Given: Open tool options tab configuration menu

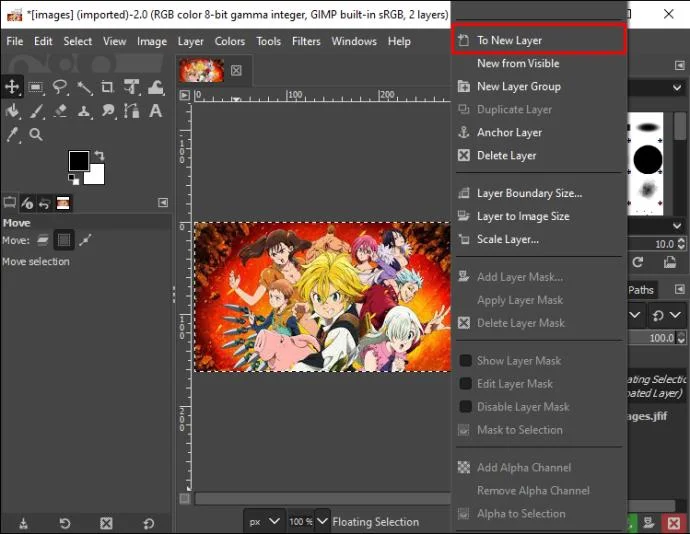Looking at the screenshot, I should tap(163, 203).
